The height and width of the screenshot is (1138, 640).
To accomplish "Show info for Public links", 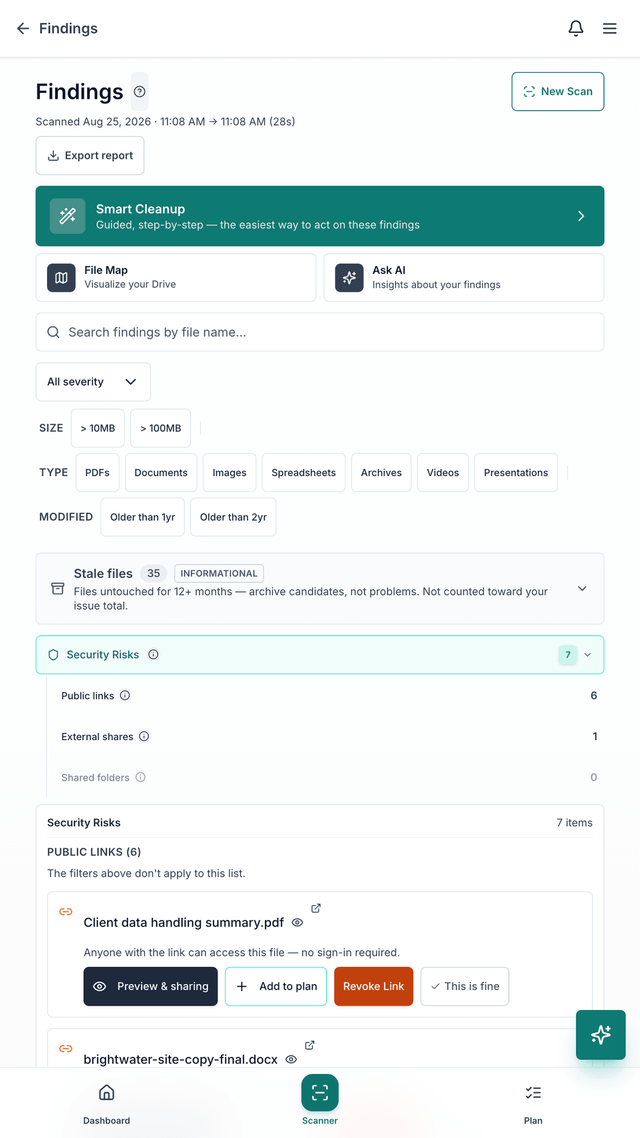I will (125, 695).
